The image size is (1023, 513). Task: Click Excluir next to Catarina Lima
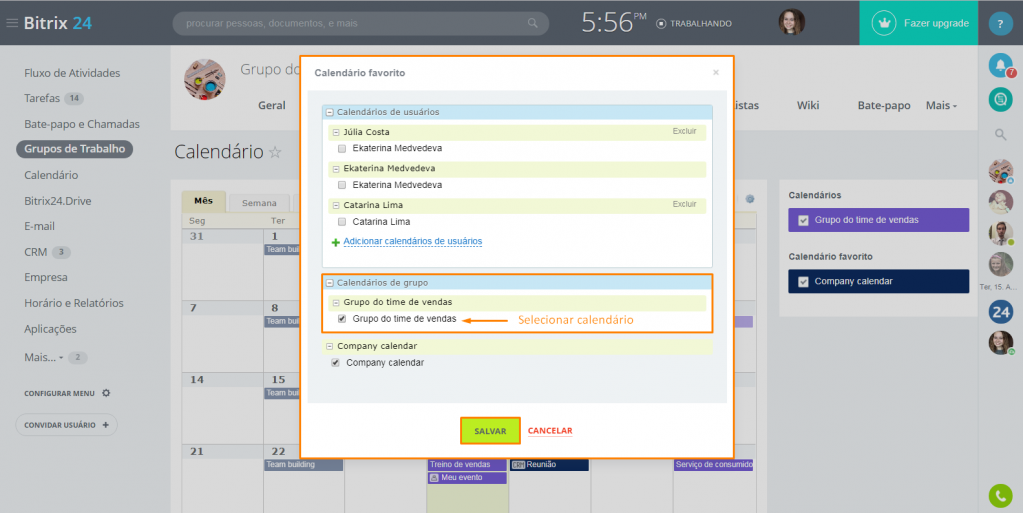(684, 204)
